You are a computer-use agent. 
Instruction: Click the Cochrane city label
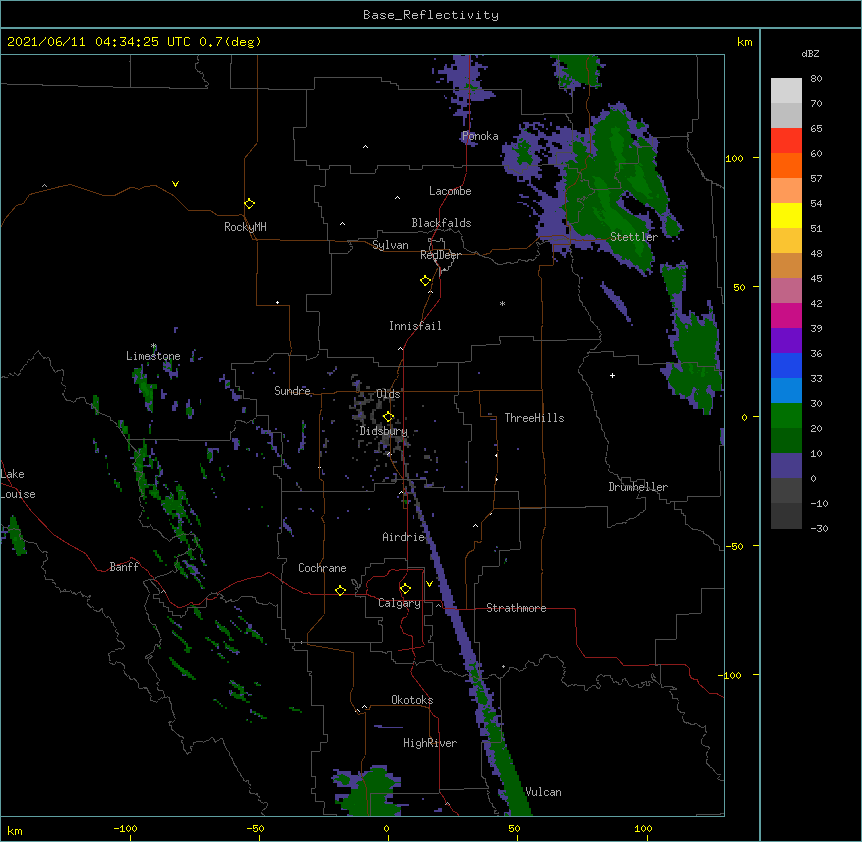tap(322, 568)
